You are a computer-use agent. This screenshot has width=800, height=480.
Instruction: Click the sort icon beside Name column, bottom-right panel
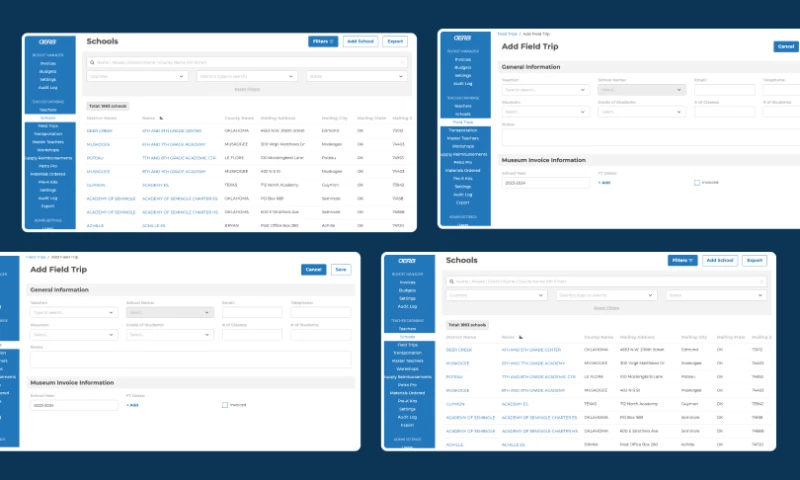tap(520, 338)
